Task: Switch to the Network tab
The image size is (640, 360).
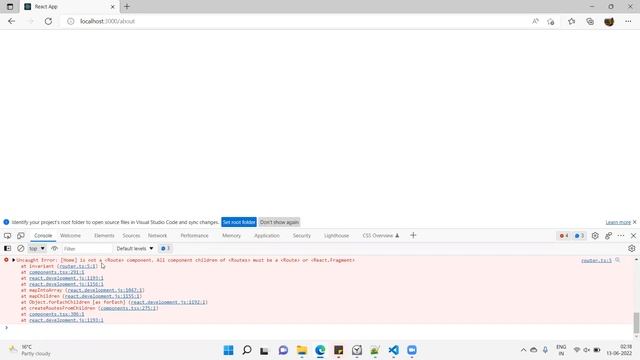Action: [x=157, y=236]
